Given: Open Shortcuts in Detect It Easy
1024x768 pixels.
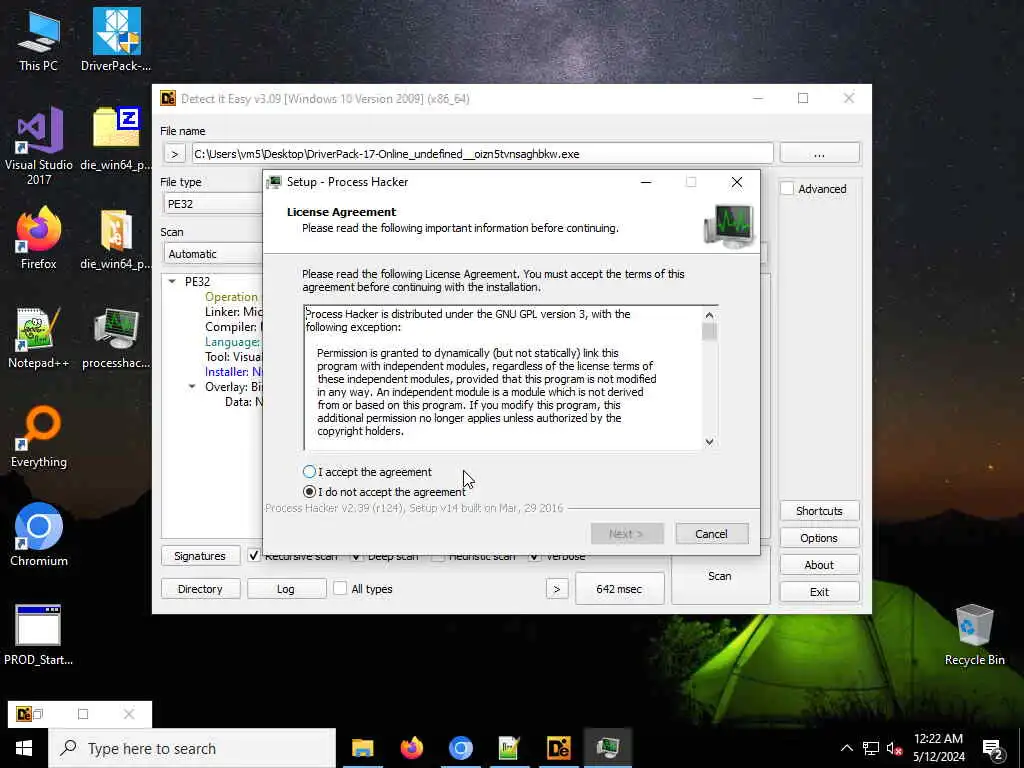Looking at the screenshot, I should [819, 511].
